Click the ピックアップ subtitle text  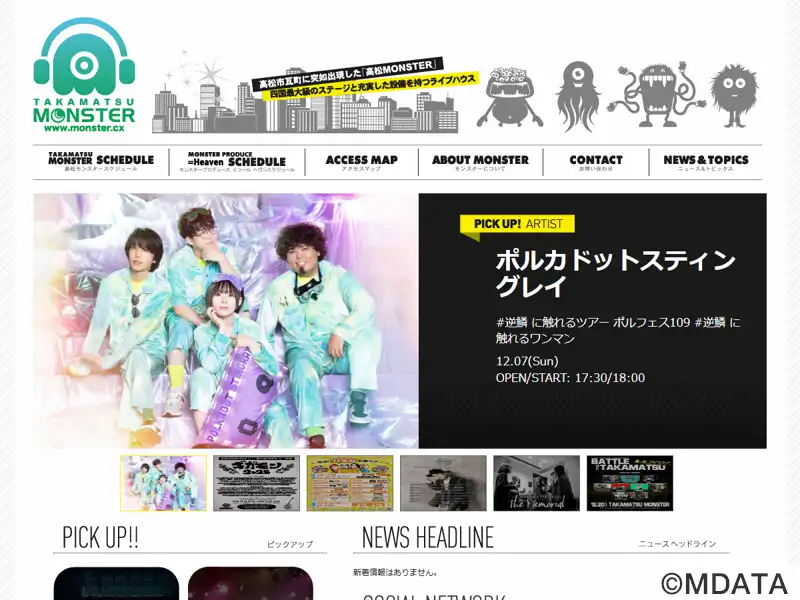290,544
